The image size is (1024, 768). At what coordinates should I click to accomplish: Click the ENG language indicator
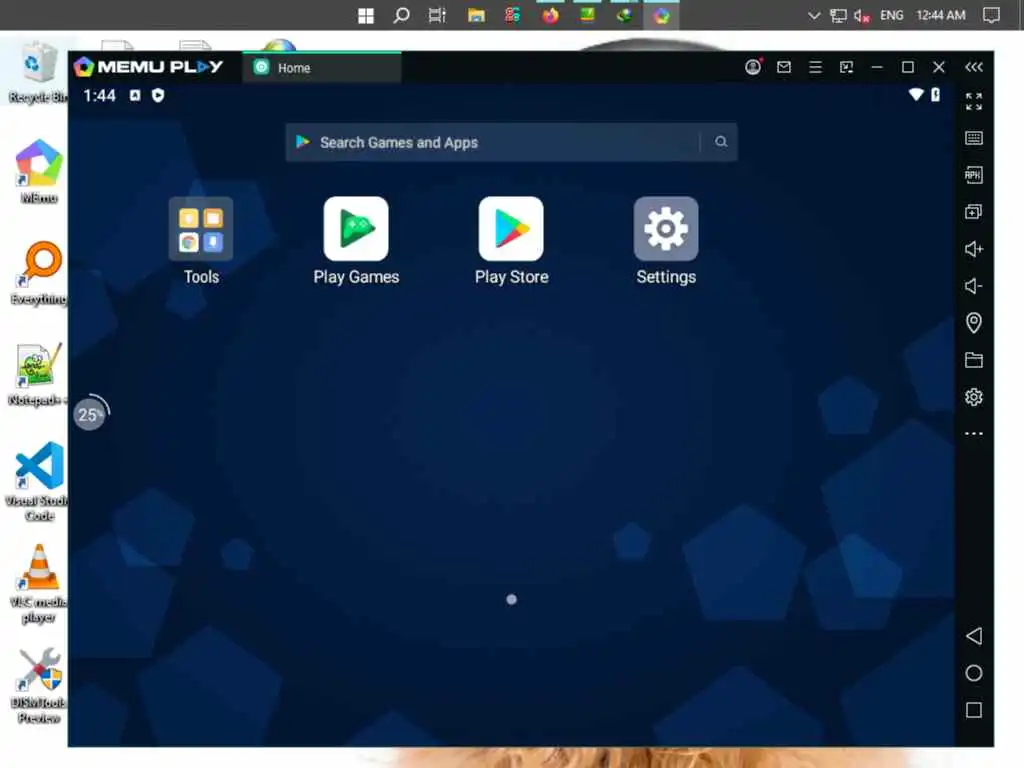click(891, 15)
